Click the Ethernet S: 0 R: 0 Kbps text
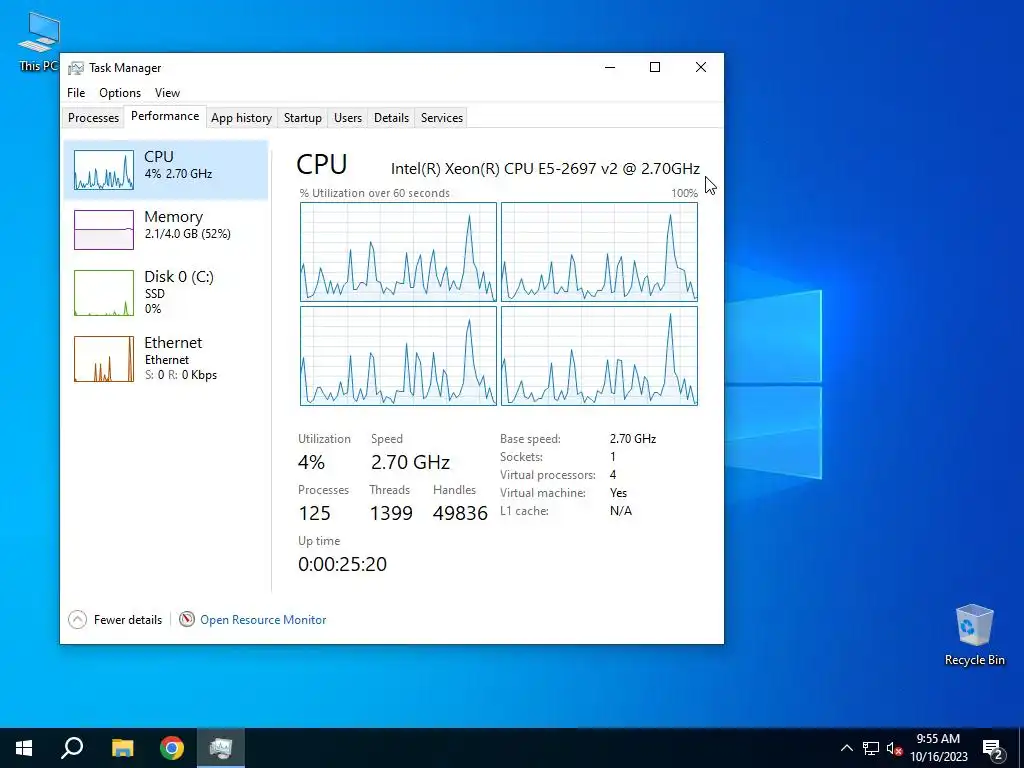 [181, 375]
